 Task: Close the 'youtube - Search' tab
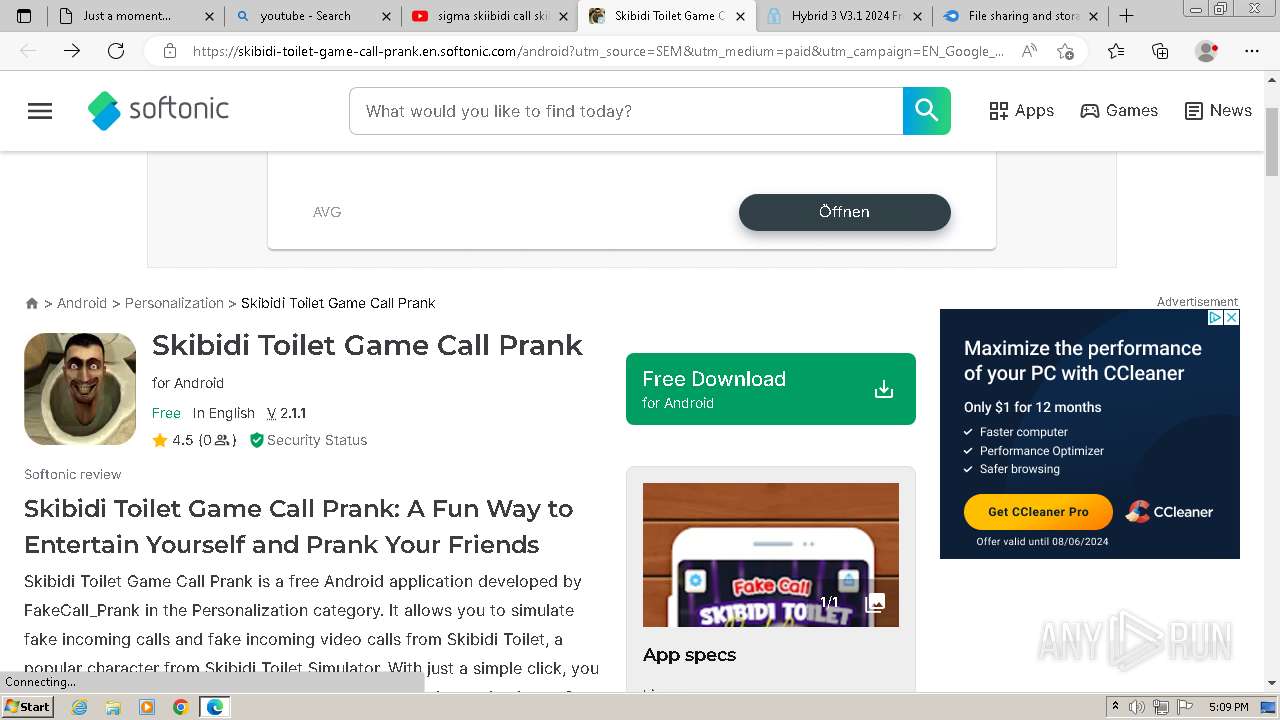tap(386, 16)
